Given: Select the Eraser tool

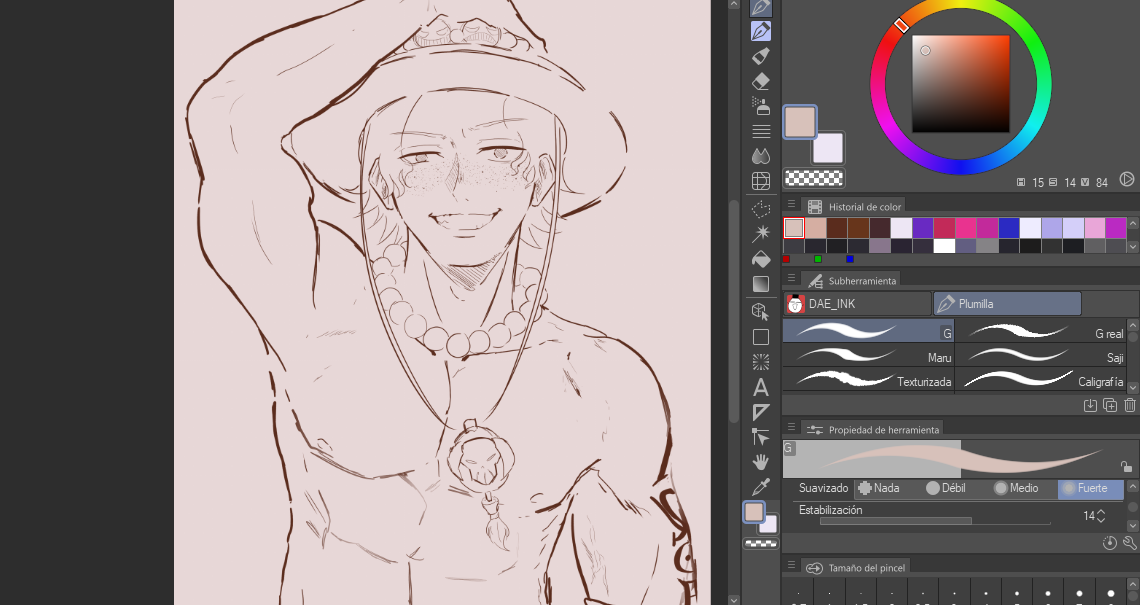Looking at the screenshot, I should (760, 81).
